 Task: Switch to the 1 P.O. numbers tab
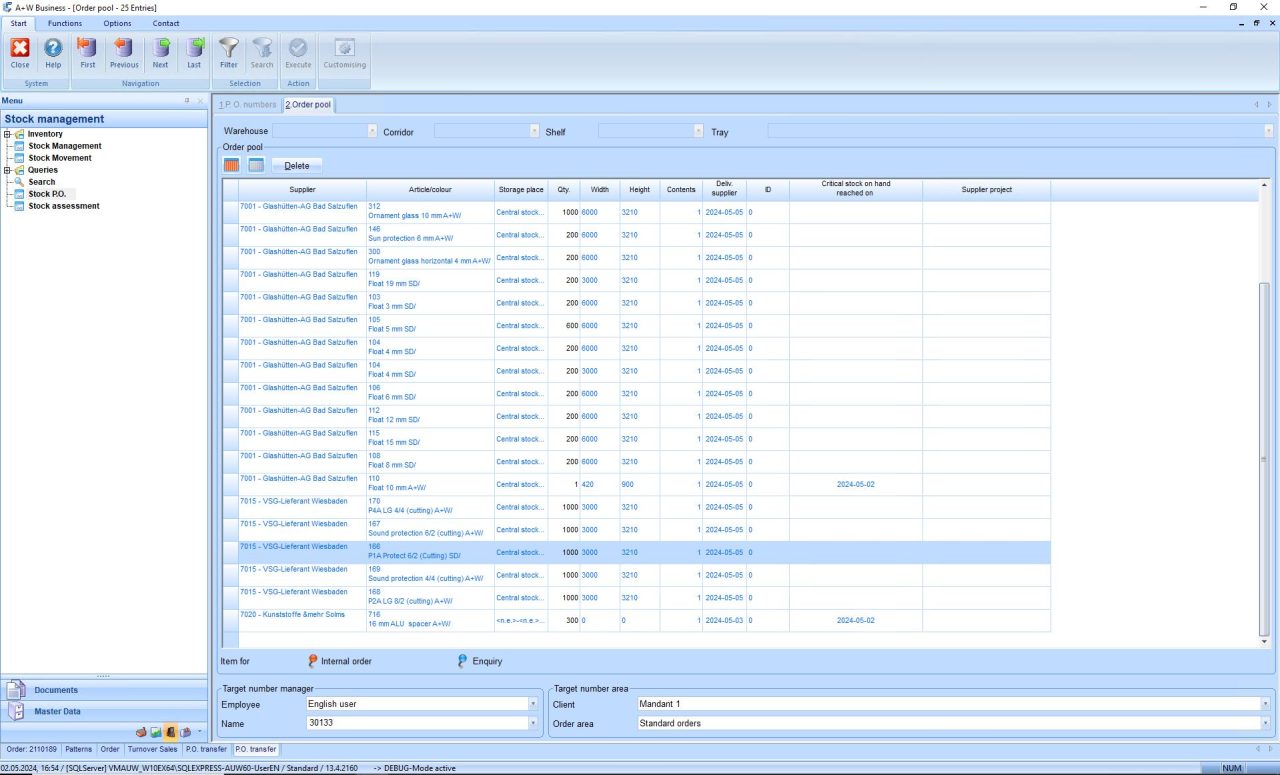(248, 104)
